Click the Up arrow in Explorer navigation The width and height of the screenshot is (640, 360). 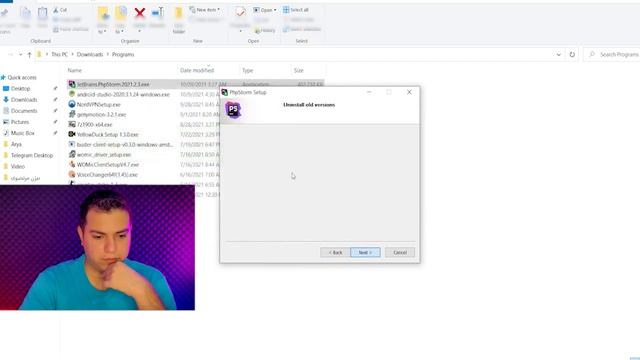(x=29, y=55)
